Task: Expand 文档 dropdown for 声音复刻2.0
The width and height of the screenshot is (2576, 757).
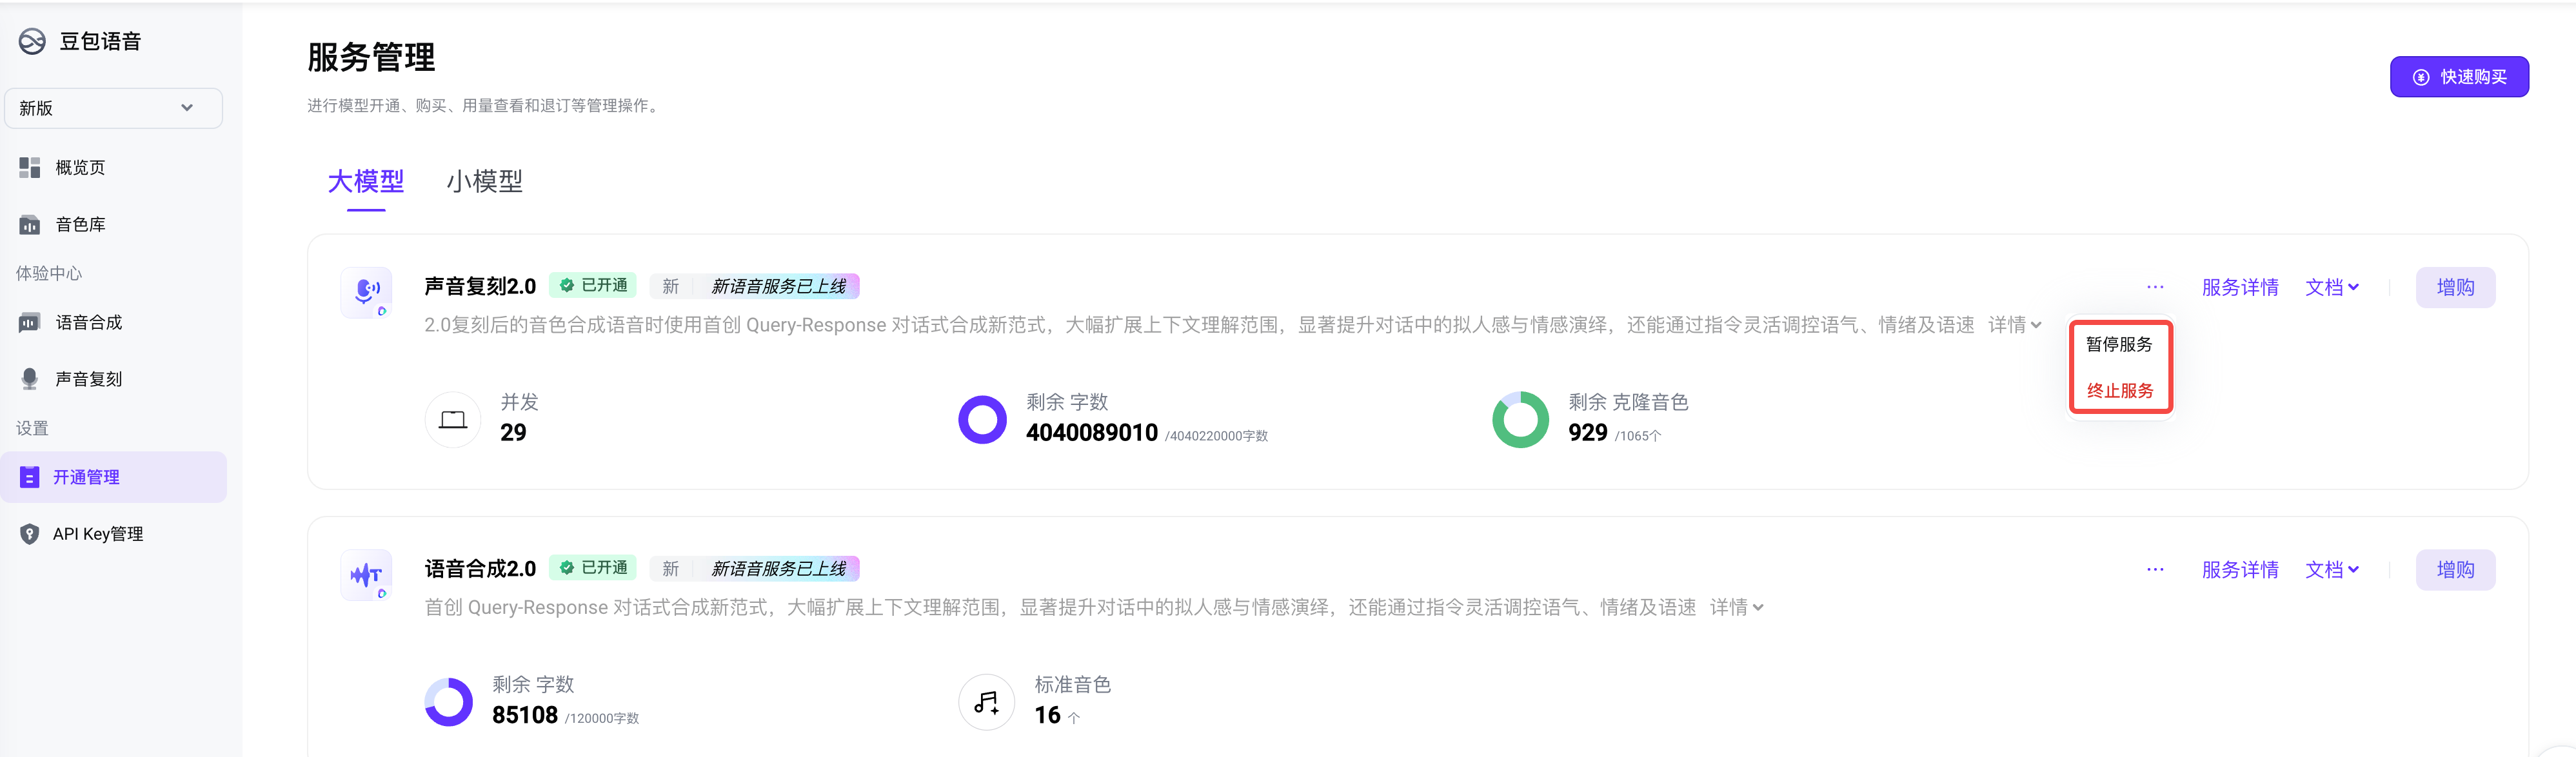Action: 2332,288
